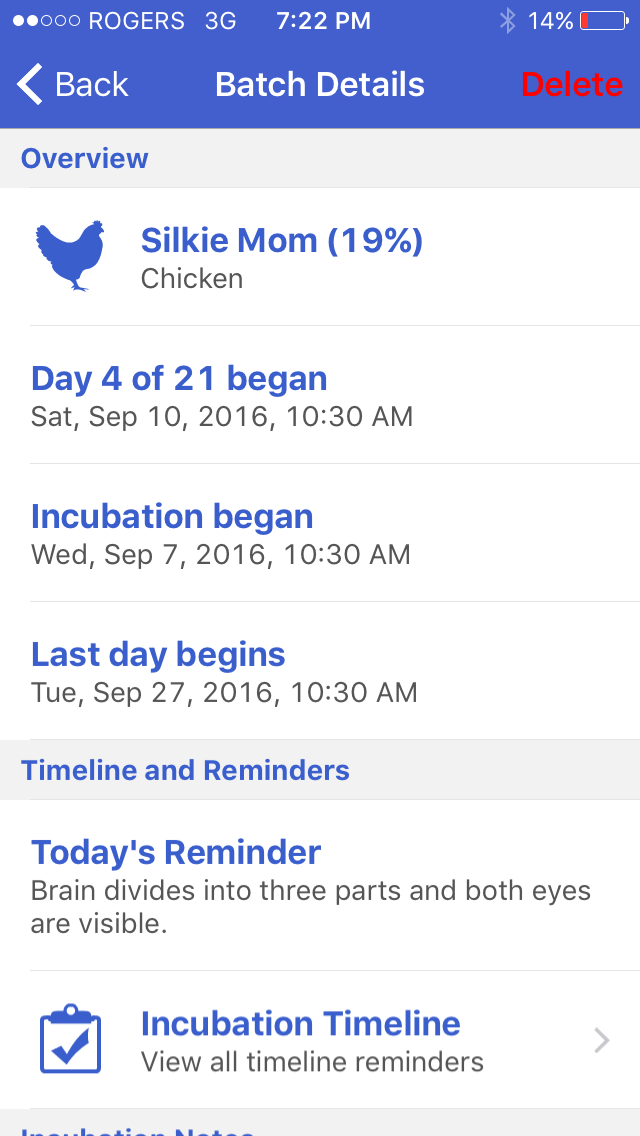Expand Incubation Timeline via right chevron

[x=602, y=1041]
